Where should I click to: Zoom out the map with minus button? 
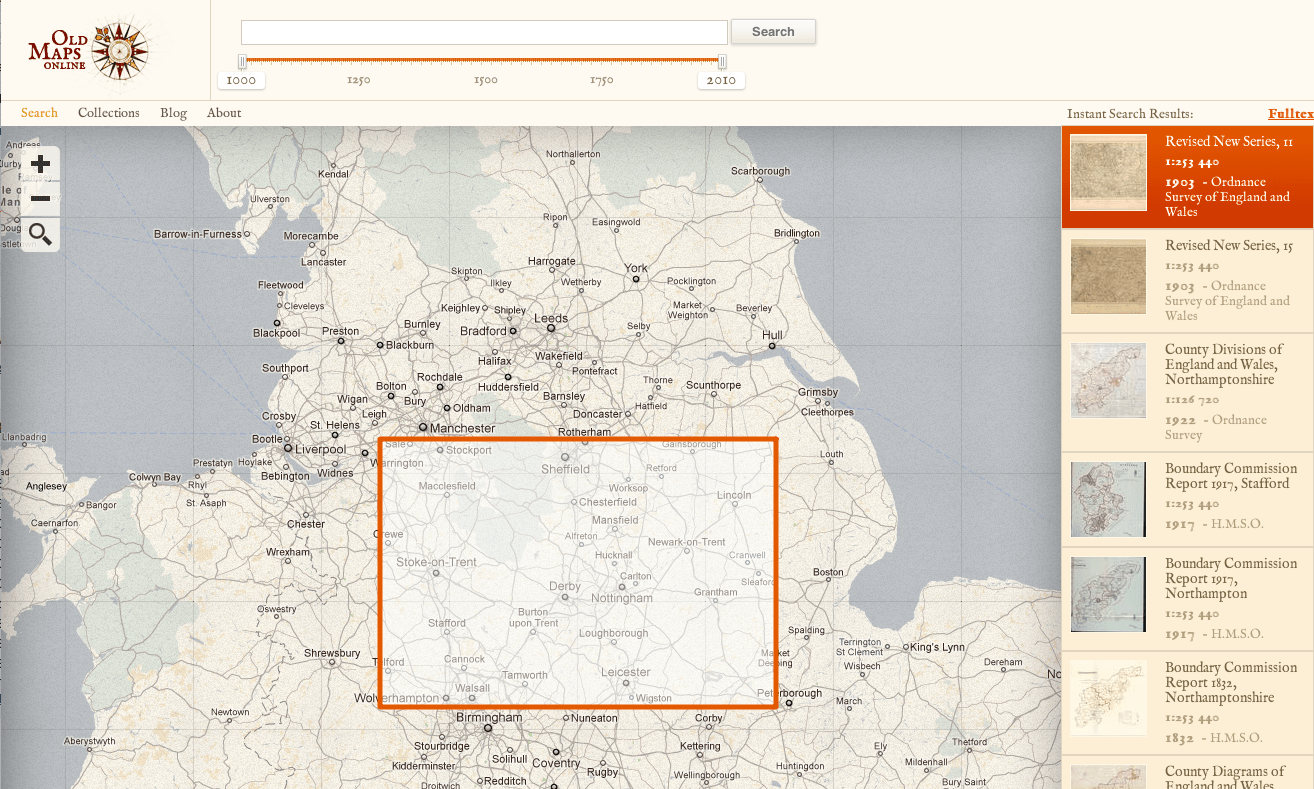point(40,199)
